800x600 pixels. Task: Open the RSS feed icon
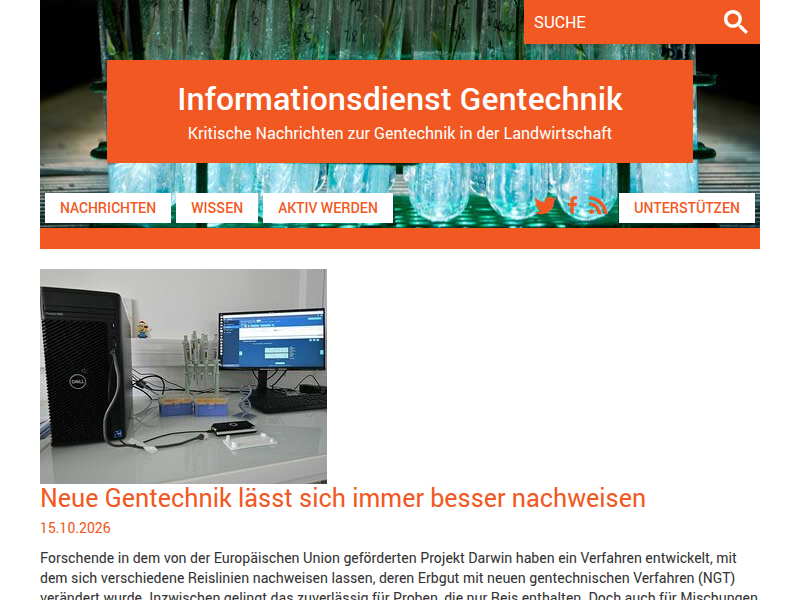598,206
